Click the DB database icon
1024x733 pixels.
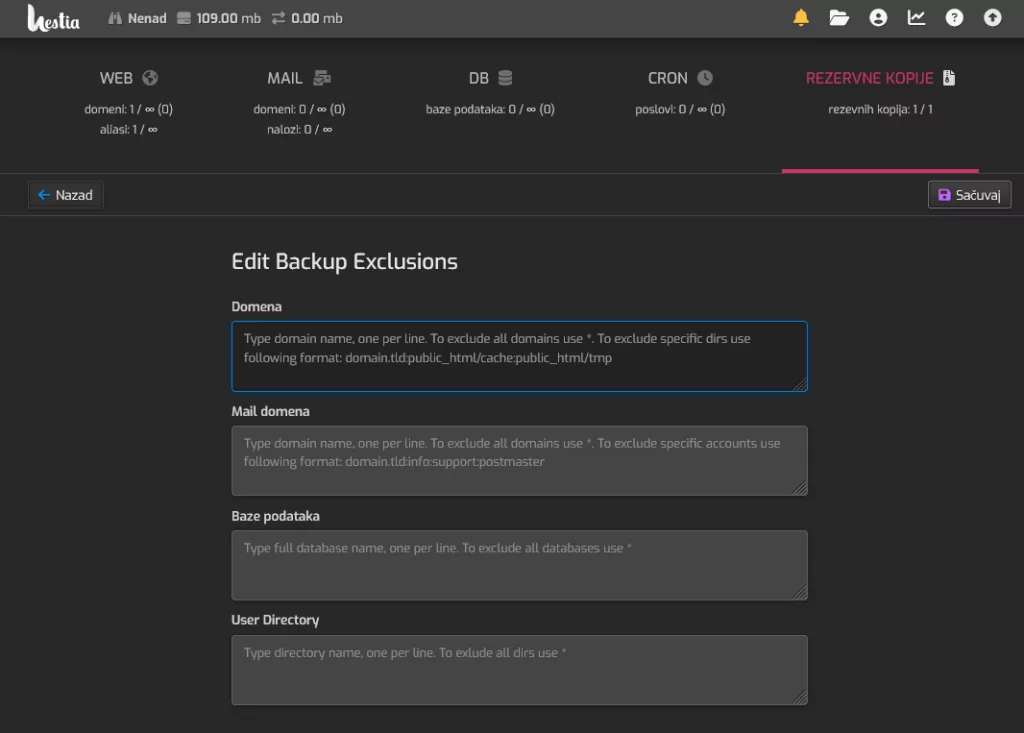pos(505,78)
